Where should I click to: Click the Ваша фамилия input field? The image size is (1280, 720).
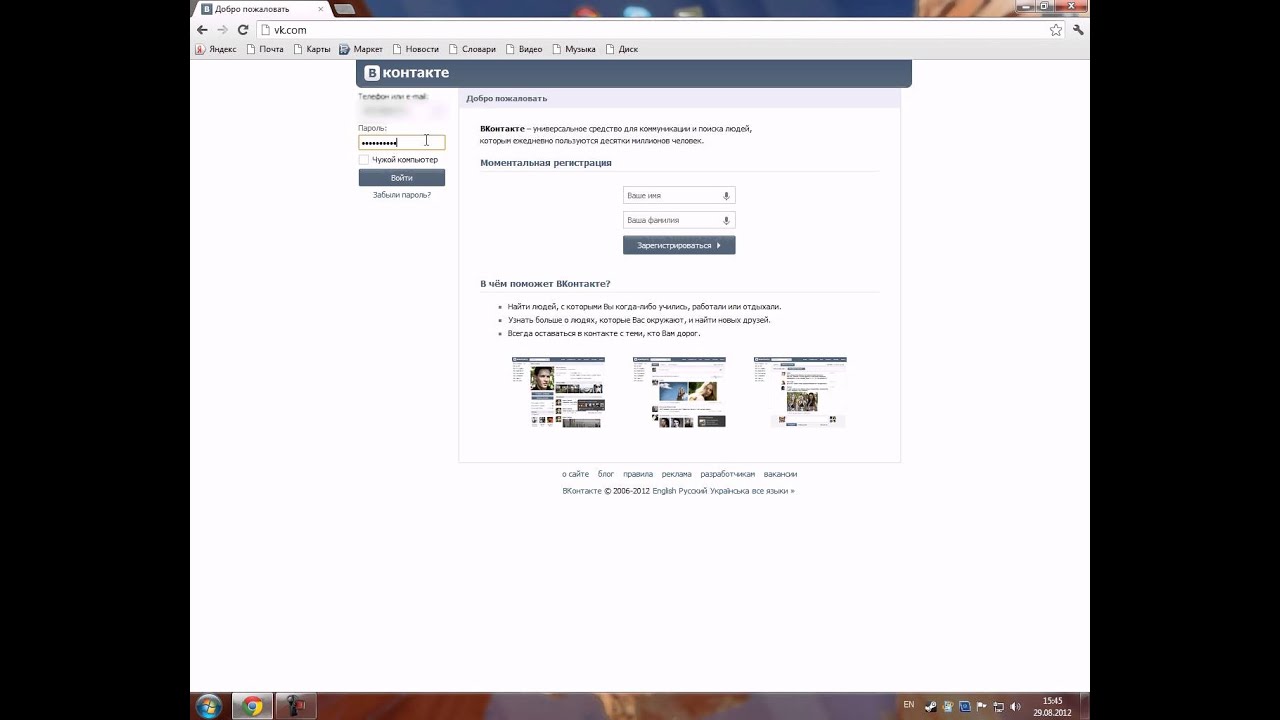(x=679, y=220)
